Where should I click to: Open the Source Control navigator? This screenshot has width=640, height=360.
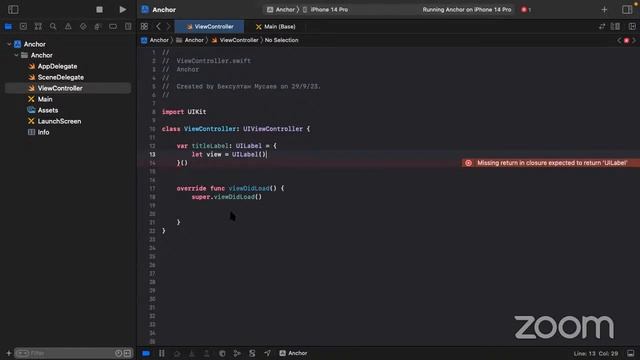pos(23,27)
